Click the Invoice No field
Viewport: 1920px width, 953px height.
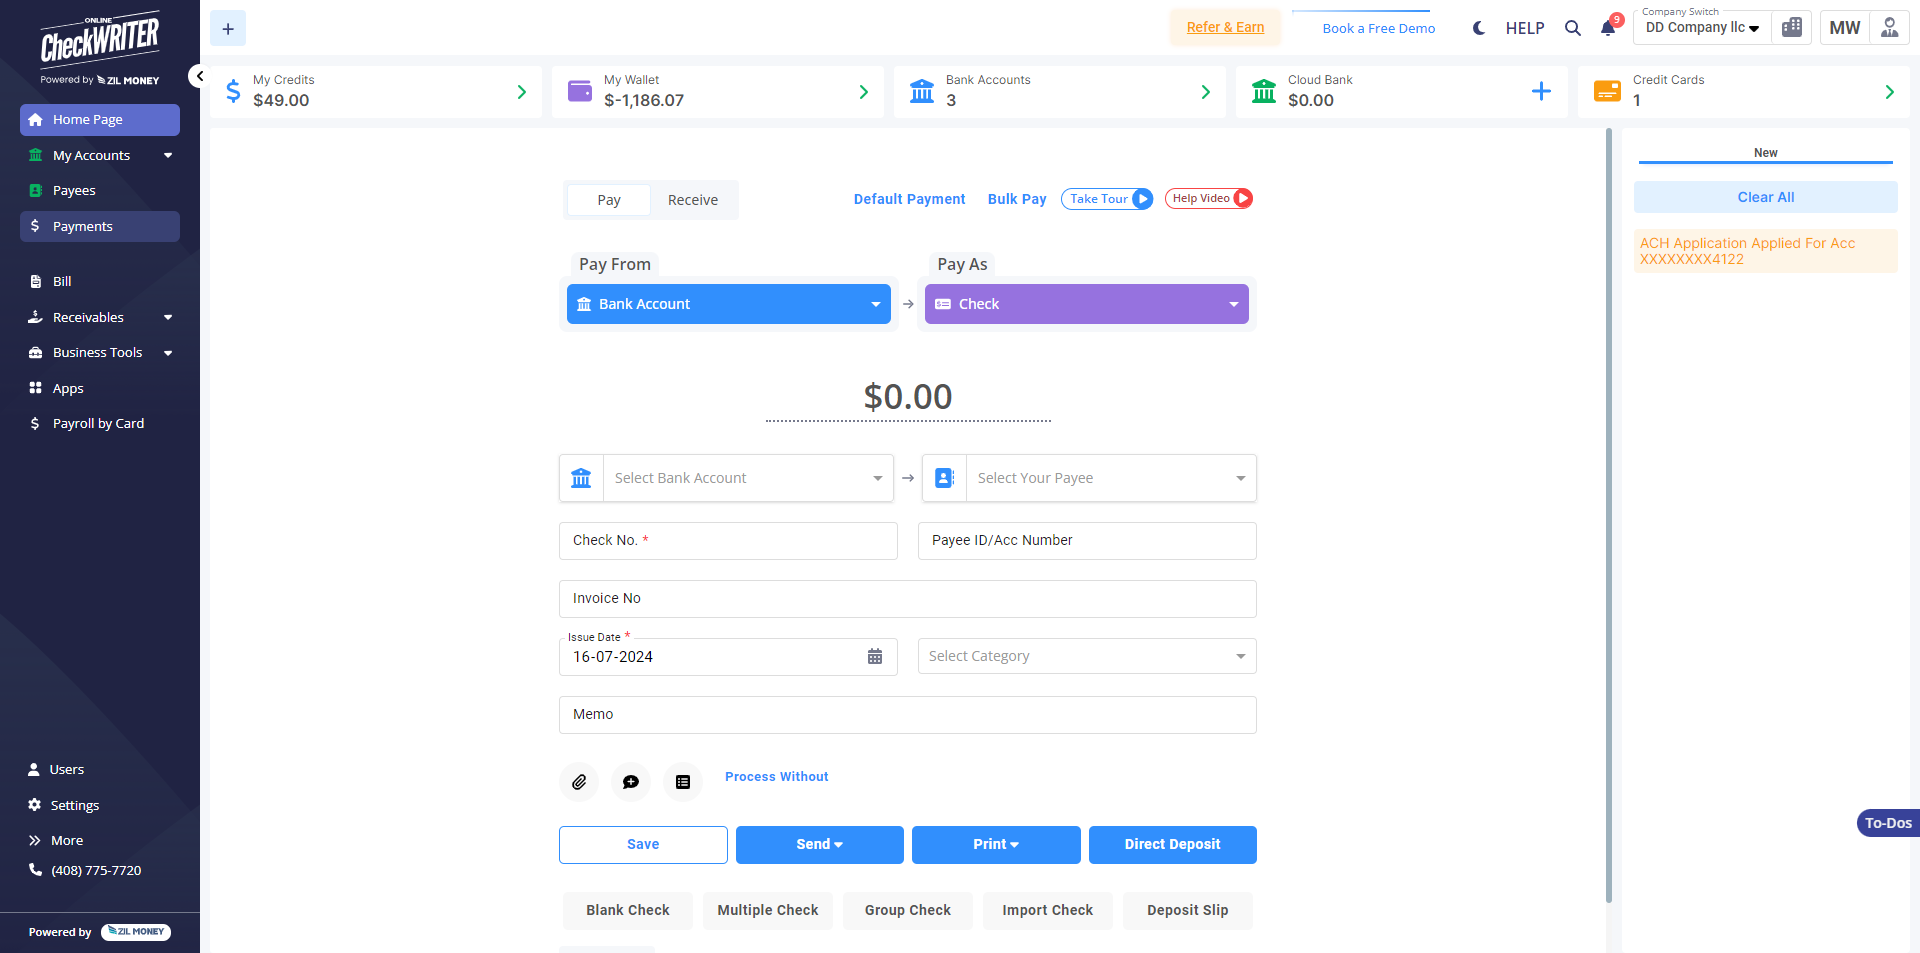click(908, 599)
